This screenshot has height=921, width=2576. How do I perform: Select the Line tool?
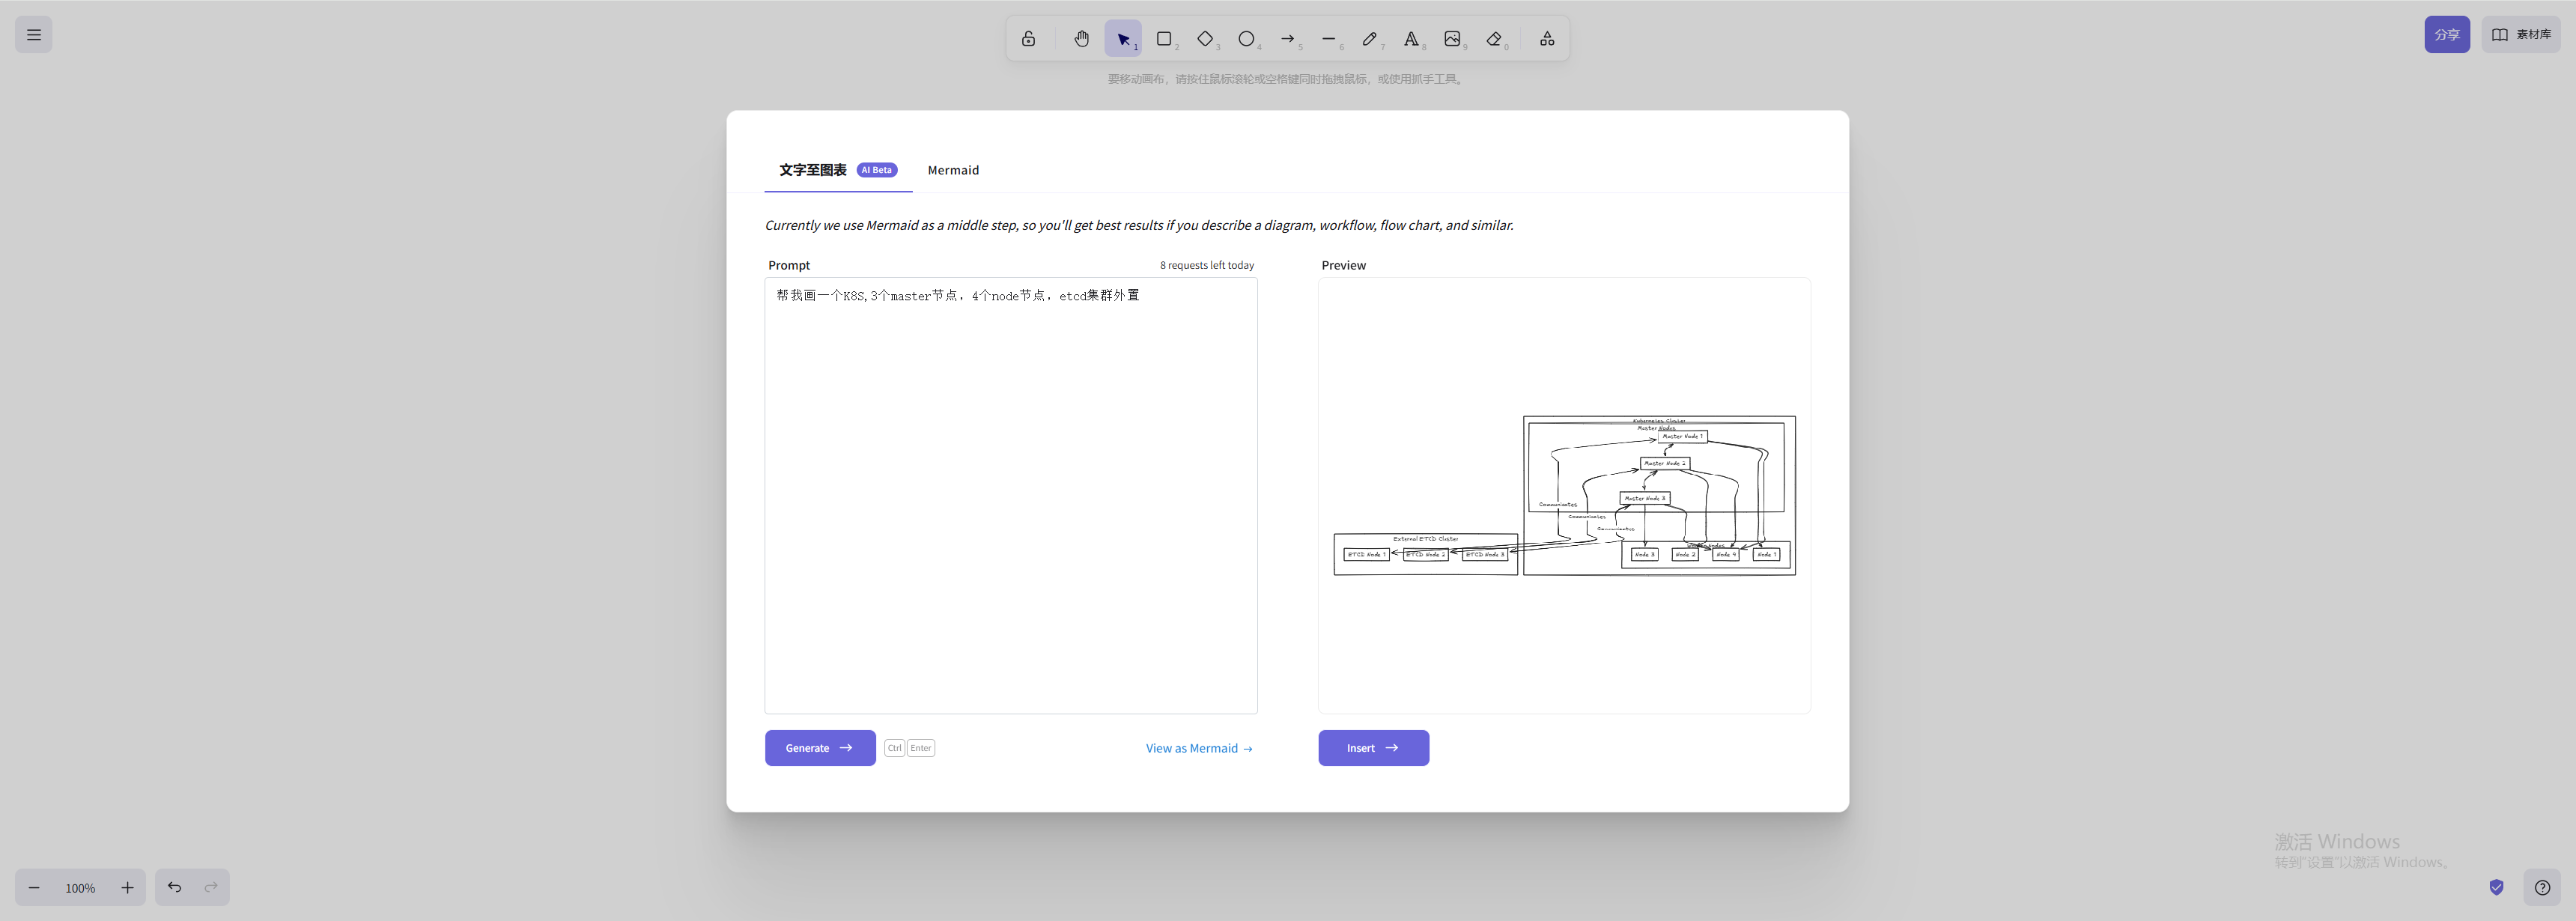coord(1329,39)
